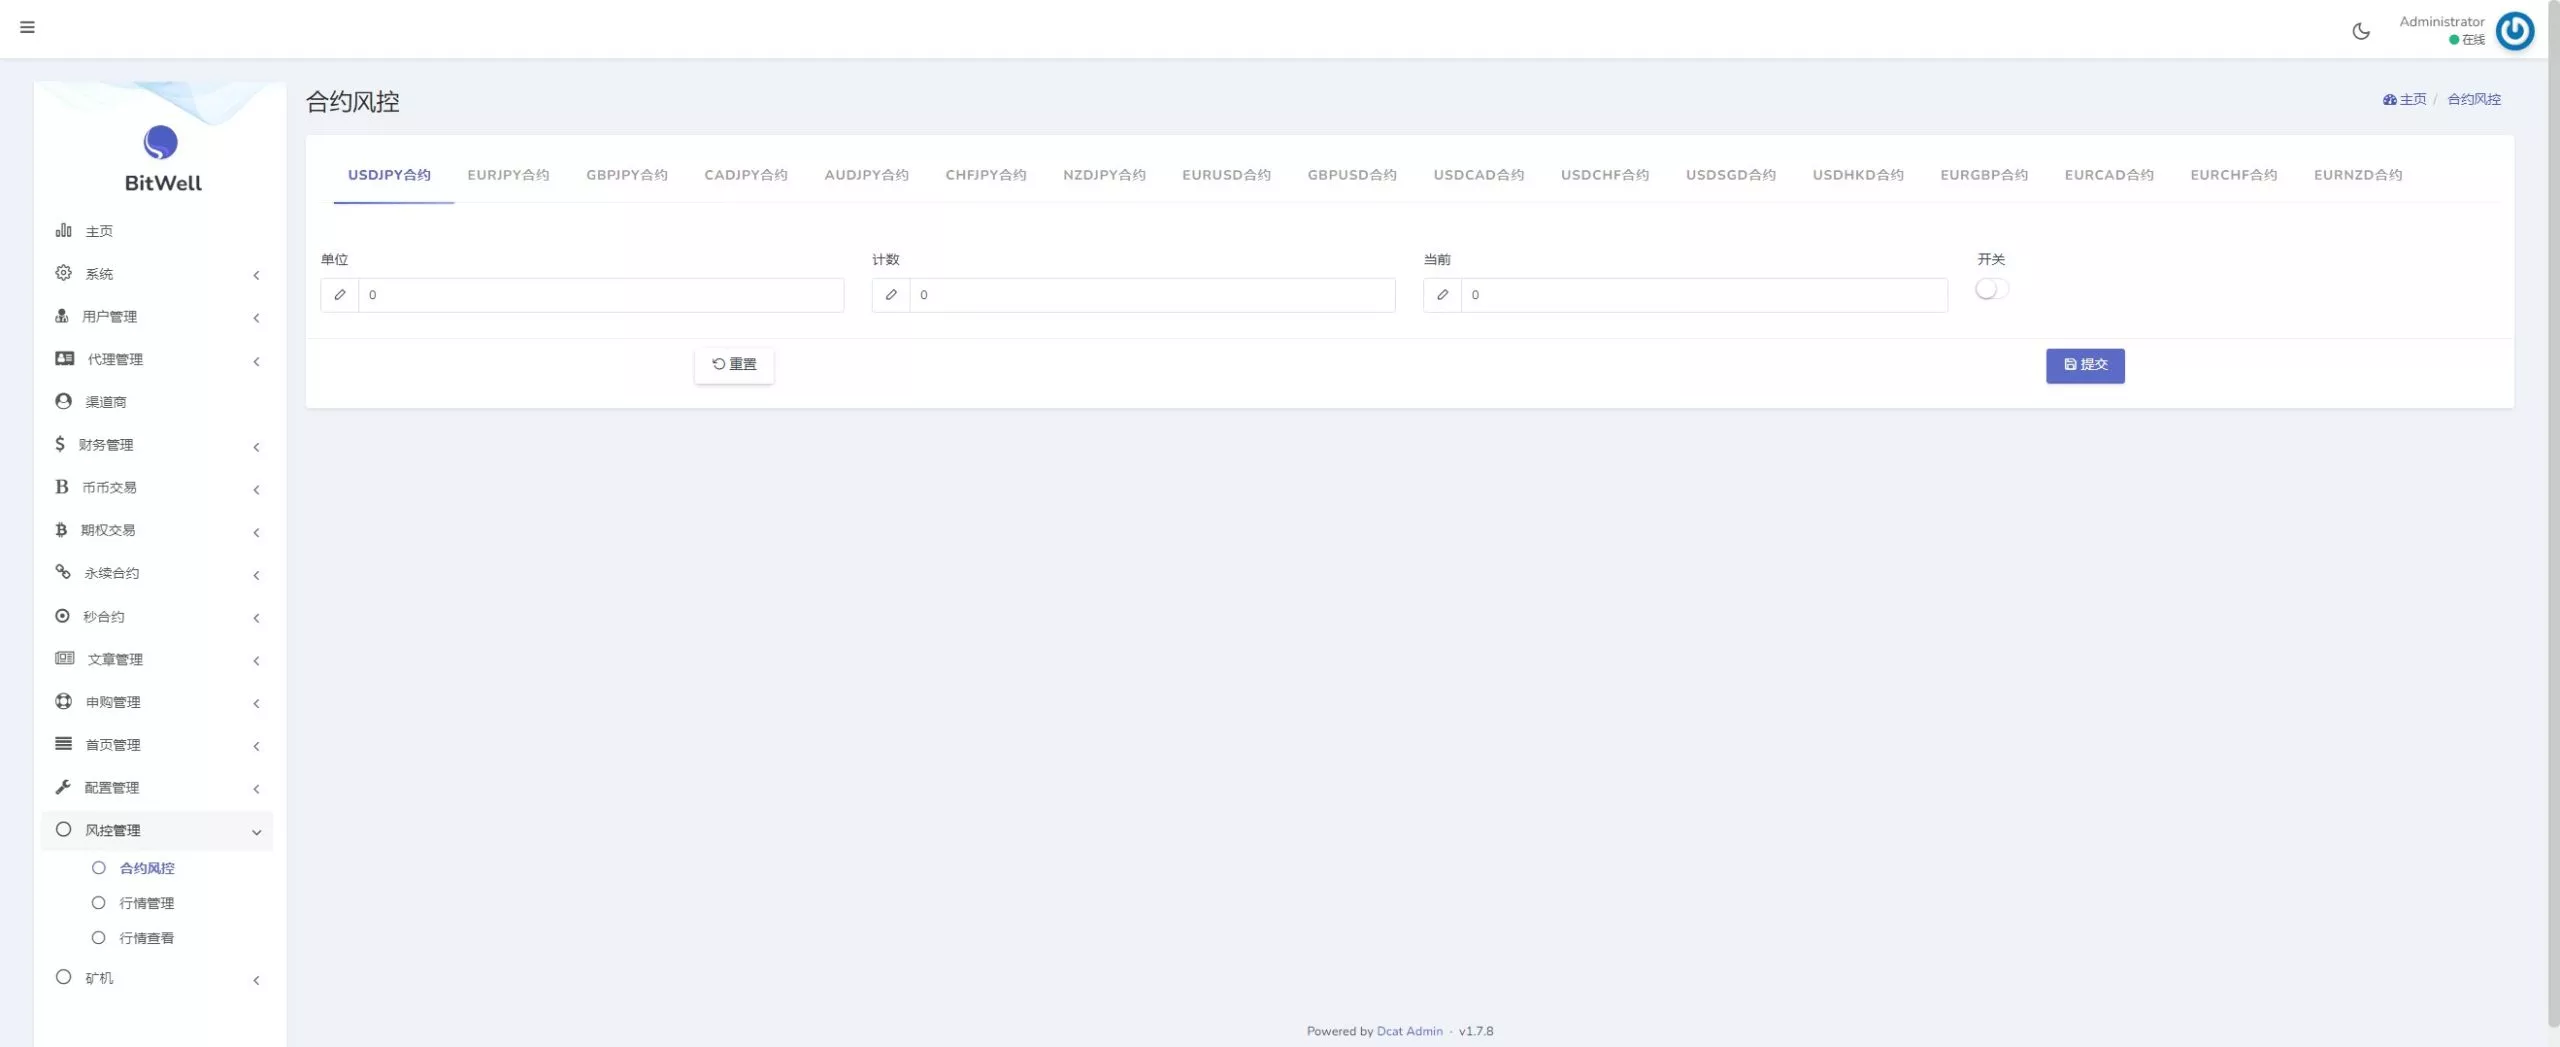Click the user circle icon beside 渠道商
The height and width of the screenshot is (1047, 2560).
point(64,401)
